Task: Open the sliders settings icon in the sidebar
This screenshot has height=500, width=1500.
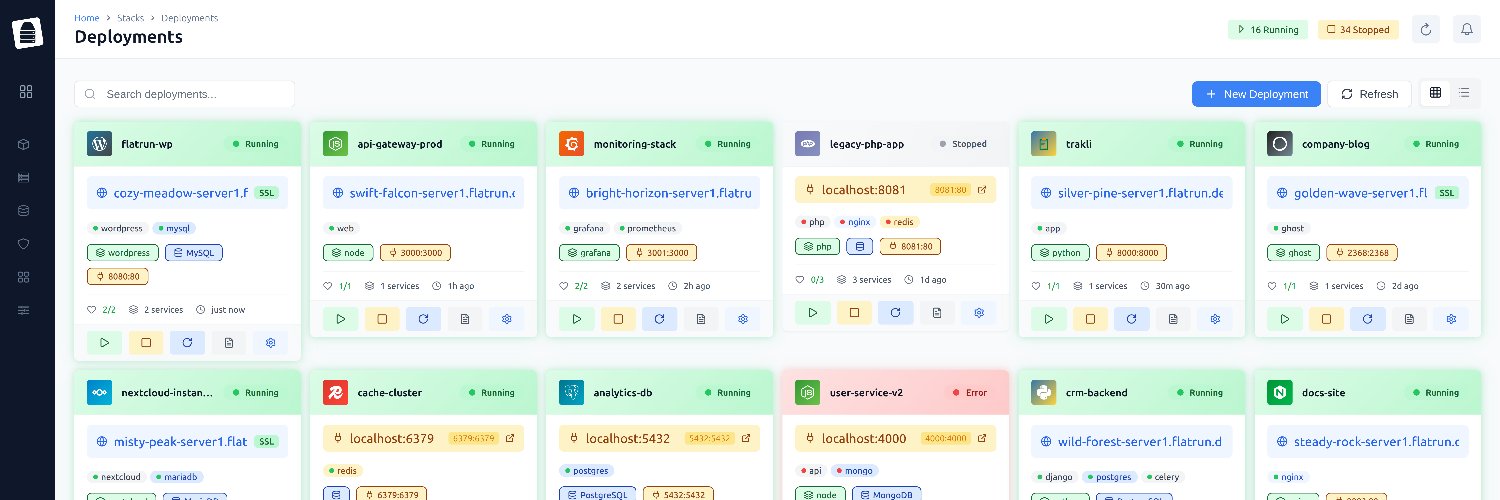Action: click(24, 310)
